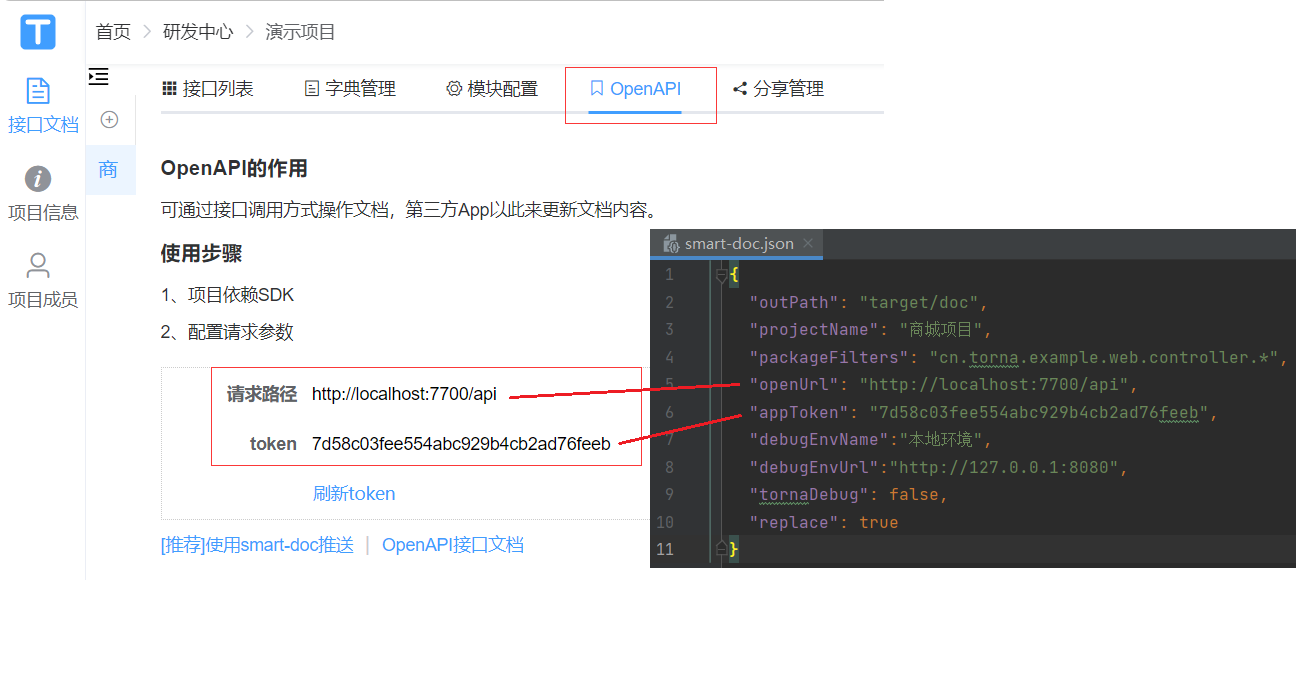This screenshot has width=1300, height=697.
Task: Switch to OpenAPI tab
Action: pos(635,89)
